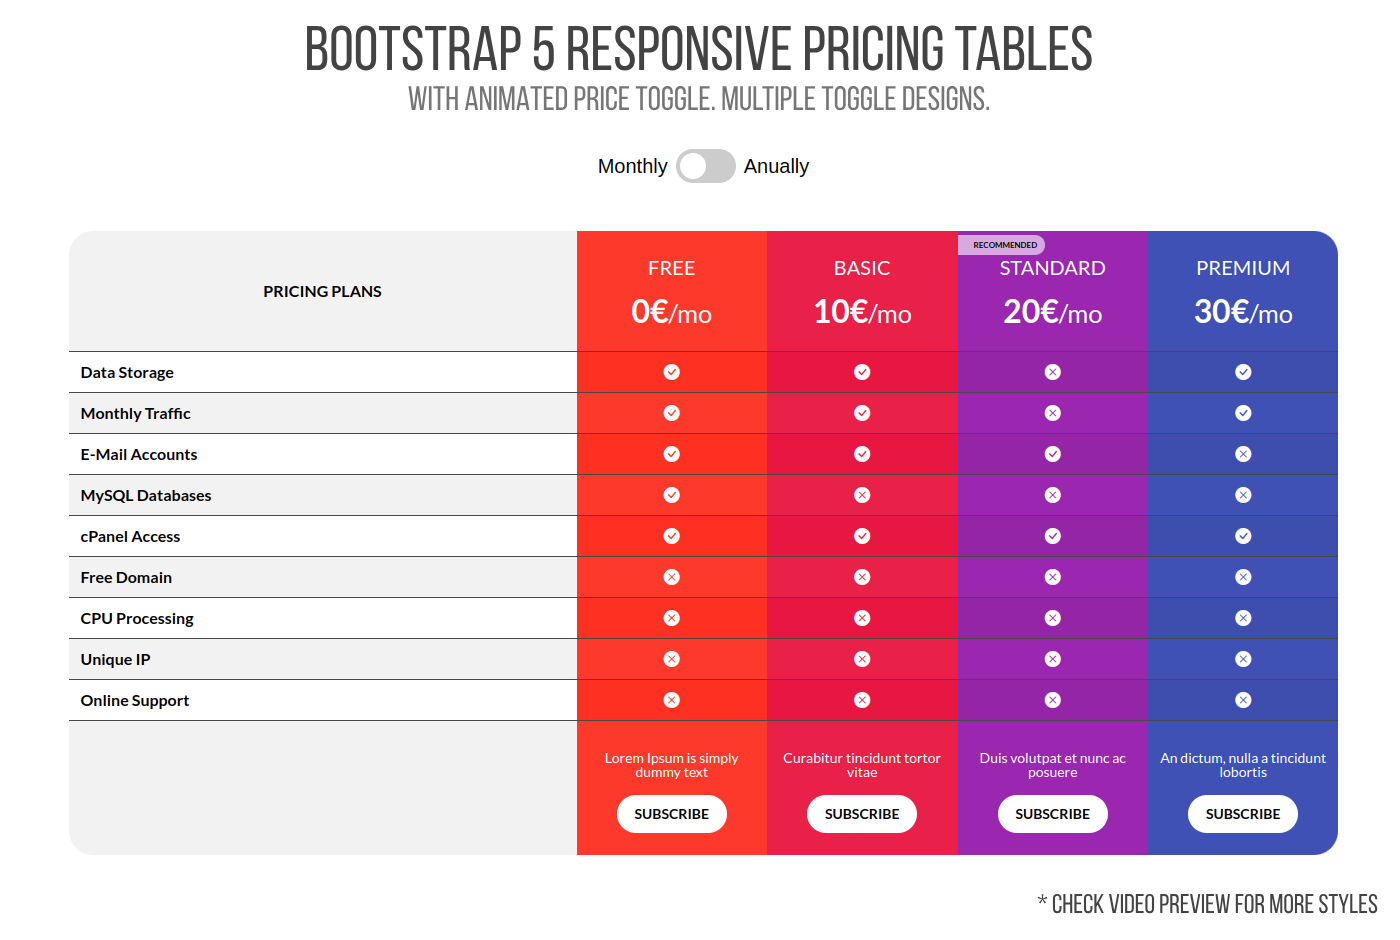Screen dimensions: 1400x940
Task: Click the Premium plan E-Mail Accounts cross icon
Action: coord(1243,454)
